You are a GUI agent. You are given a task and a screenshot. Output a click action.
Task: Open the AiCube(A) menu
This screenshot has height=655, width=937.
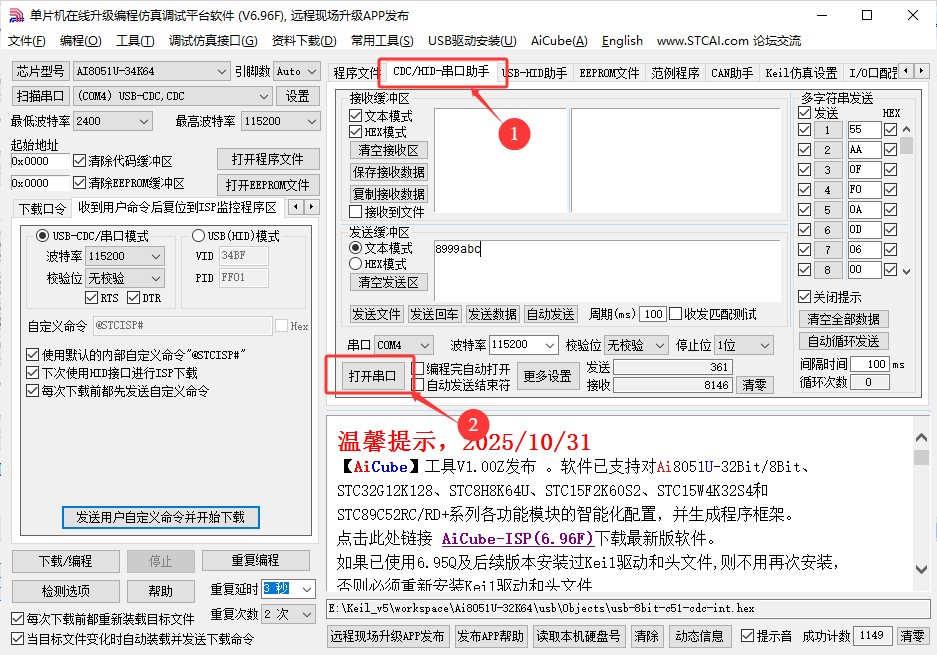pyautogui.click(x=559, y=41)
